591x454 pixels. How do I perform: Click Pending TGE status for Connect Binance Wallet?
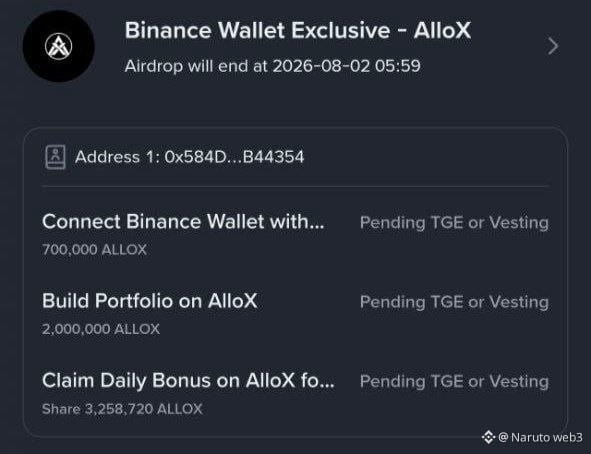tap(454, 222)
